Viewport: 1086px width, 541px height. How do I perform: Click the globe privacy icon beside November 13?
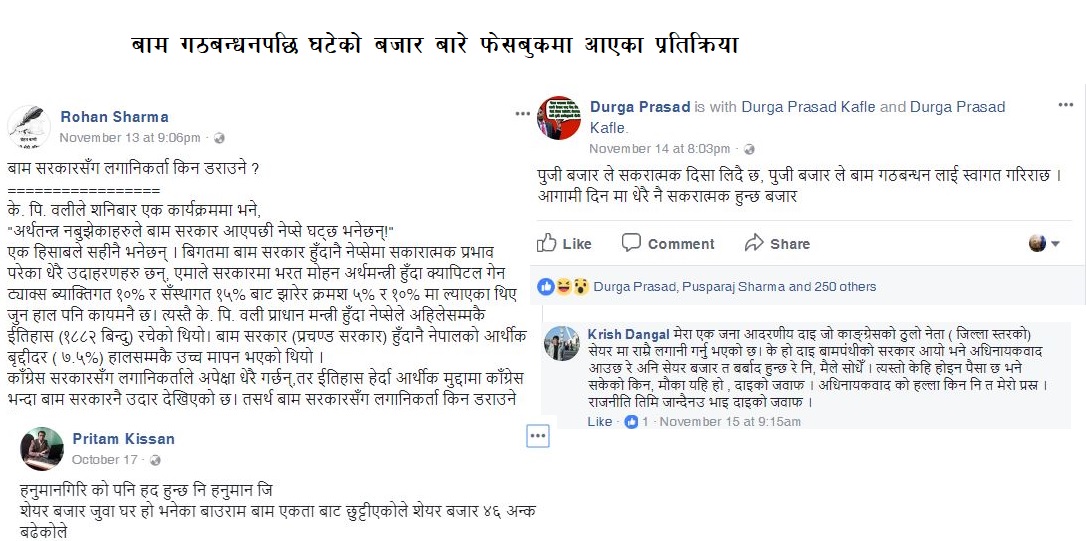pyautogui.click(x=219, y=138)
